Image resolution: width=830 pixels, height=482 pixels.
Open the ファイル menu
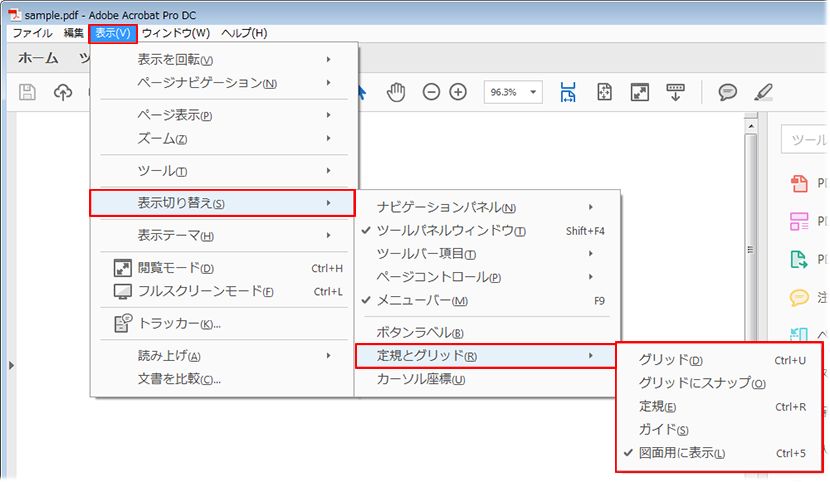pyautogui.click(x=32, y=33)
